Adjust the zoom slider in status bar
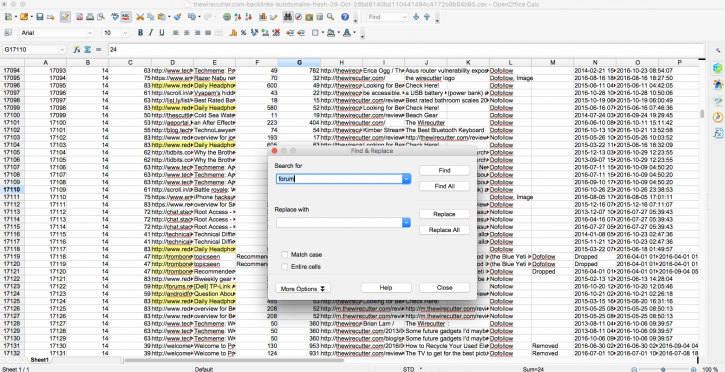Viewport: 725px width, 372px height. [664, 369]
